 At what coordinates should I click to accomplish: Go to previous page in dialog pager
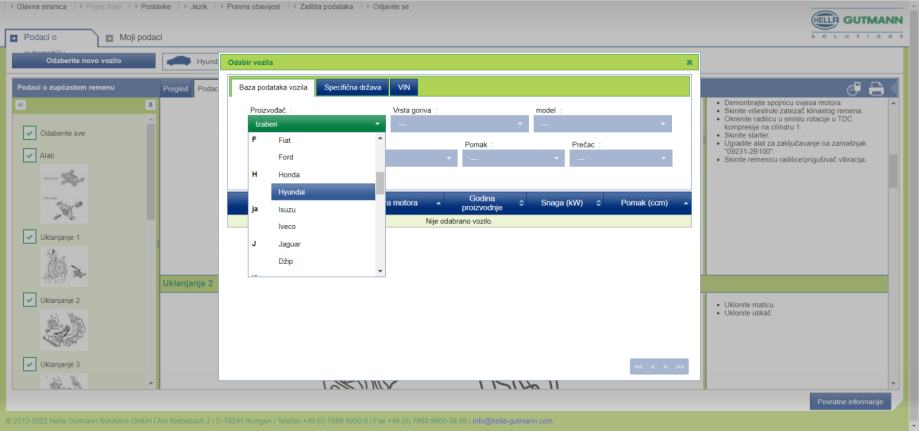[x=652, y=366]
